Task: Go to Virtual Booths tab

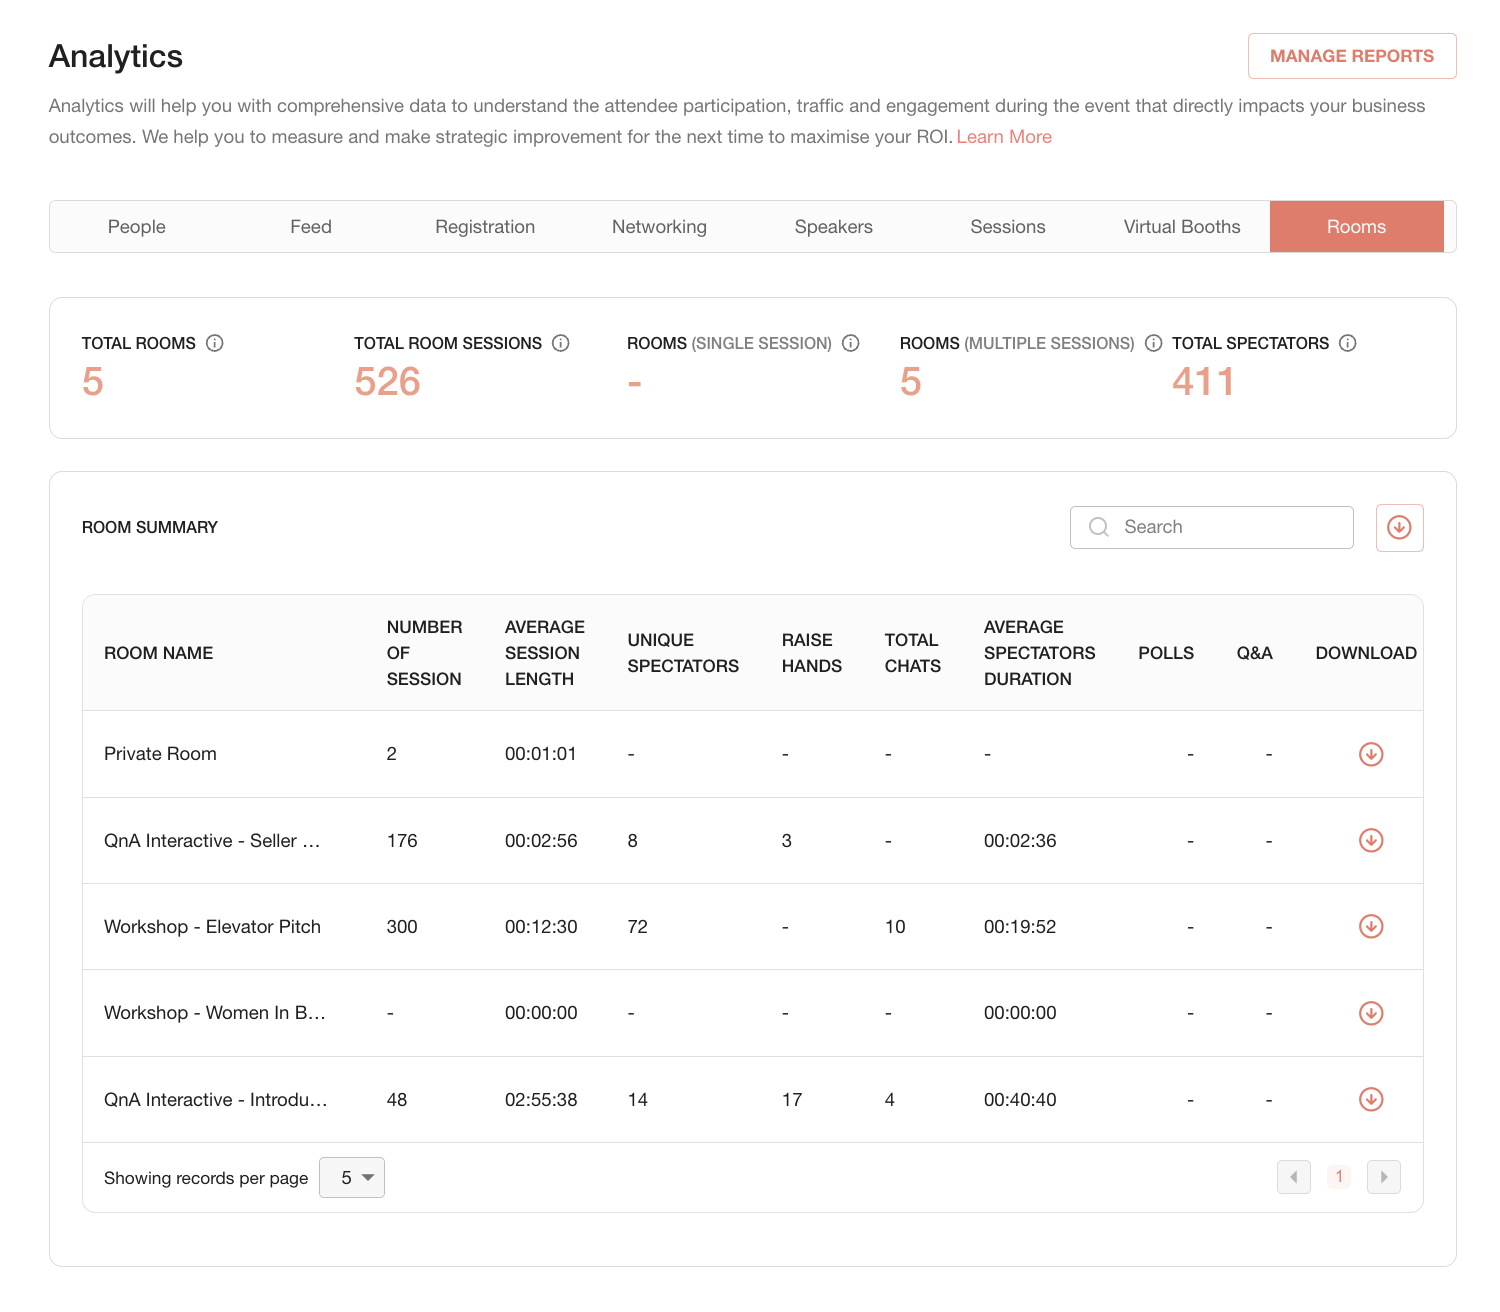Action: click(1182, 227)
